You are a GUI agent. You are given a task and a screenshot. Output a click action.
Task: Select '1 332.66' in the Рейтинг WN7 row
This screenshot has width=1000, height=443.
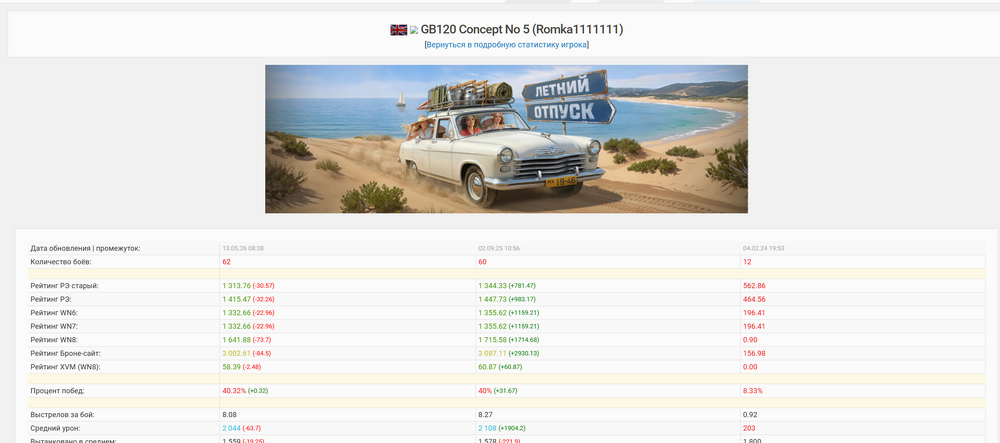click(237, 326)
